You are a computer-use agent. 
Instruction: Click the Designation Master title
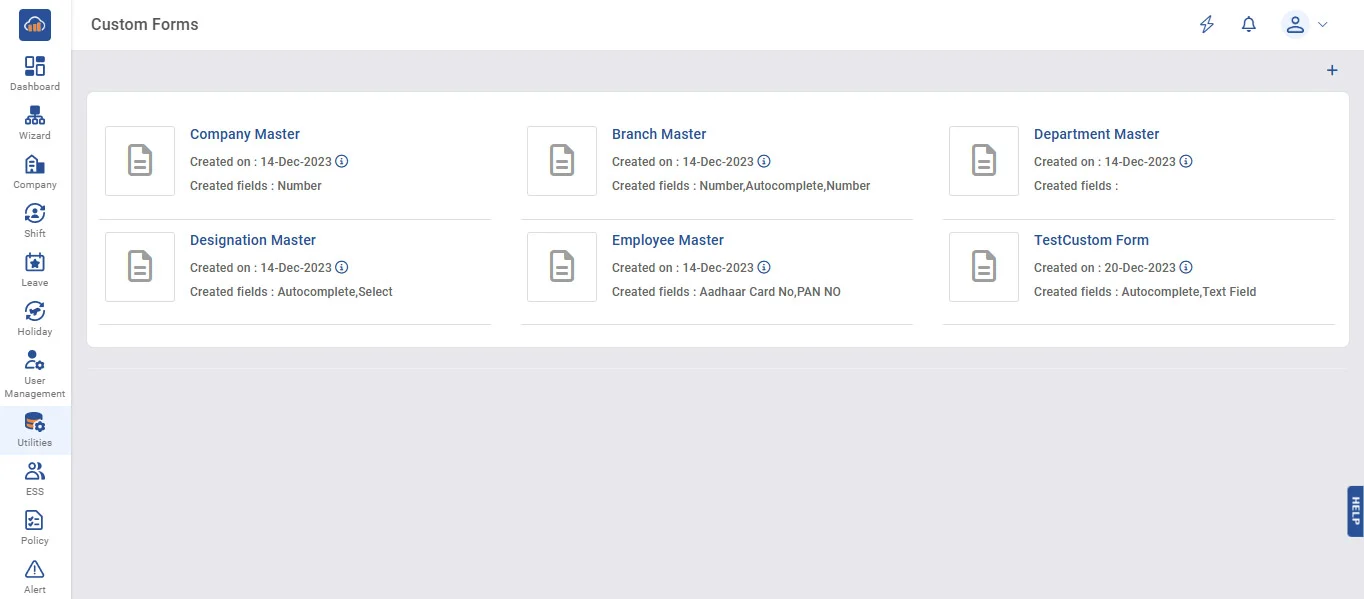(253, 240)
